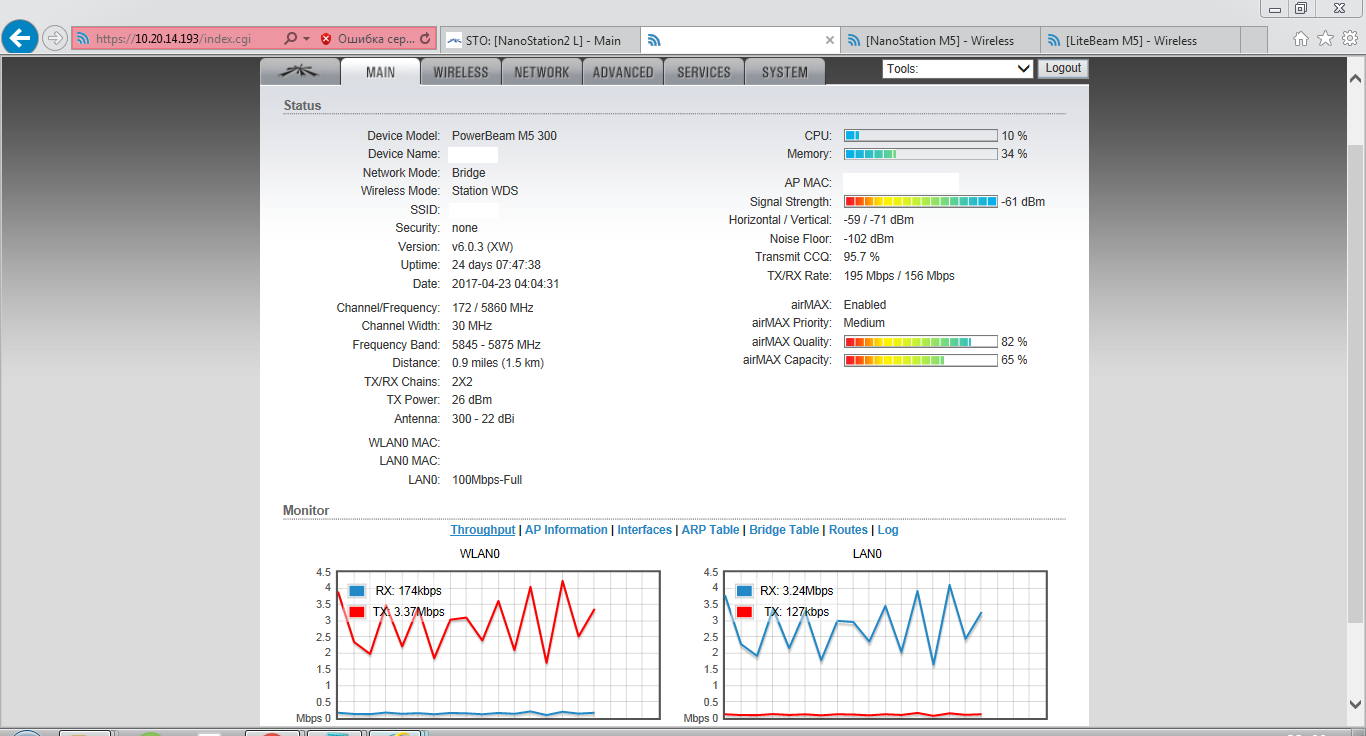Open the browser home icon
This screenshot has width=1366, height=736.
point(1301,39)
